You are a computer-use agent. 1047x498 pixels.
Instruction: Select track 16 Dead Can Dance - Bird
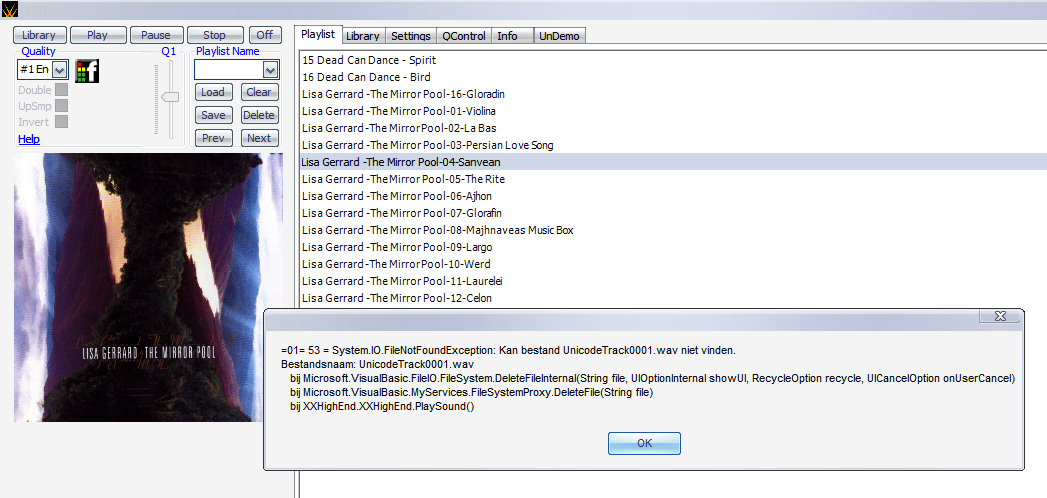click(x=673, y=77)
